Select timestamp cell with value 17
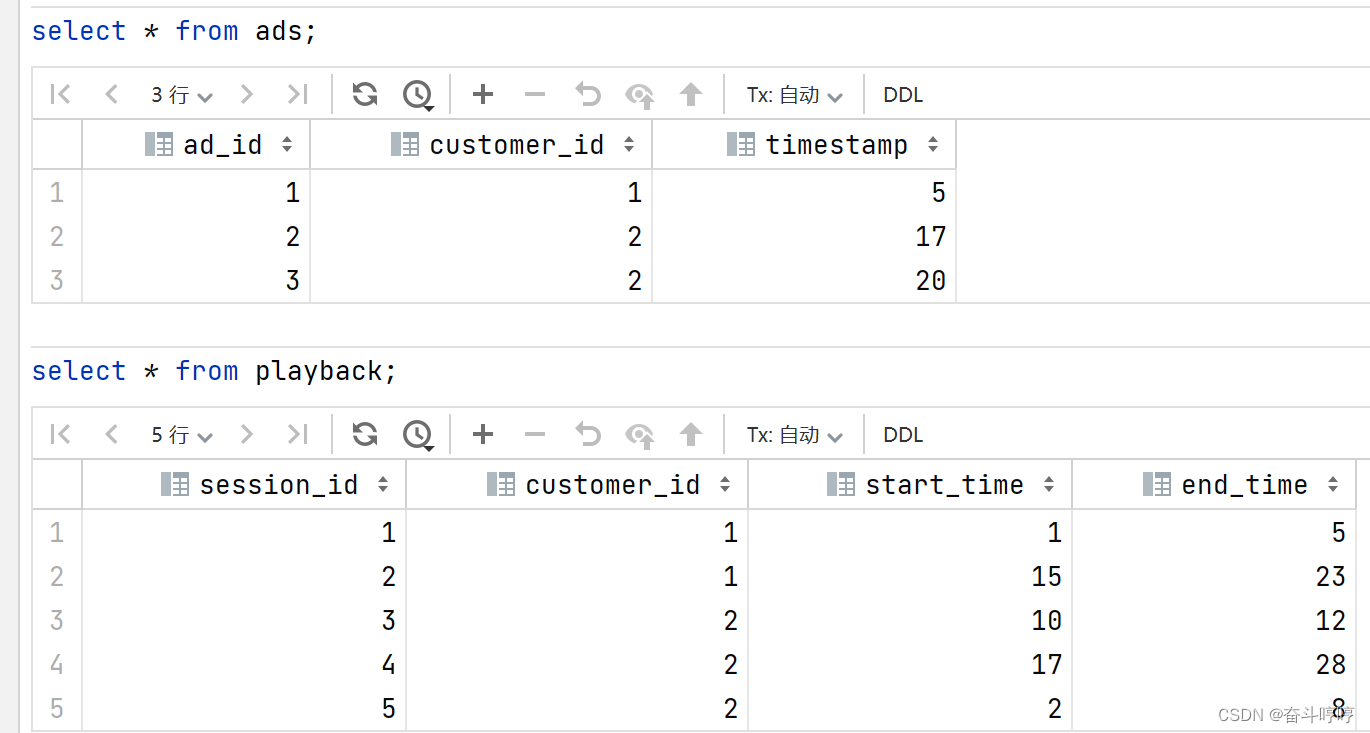1370x733 pixels. coord(804,236)
